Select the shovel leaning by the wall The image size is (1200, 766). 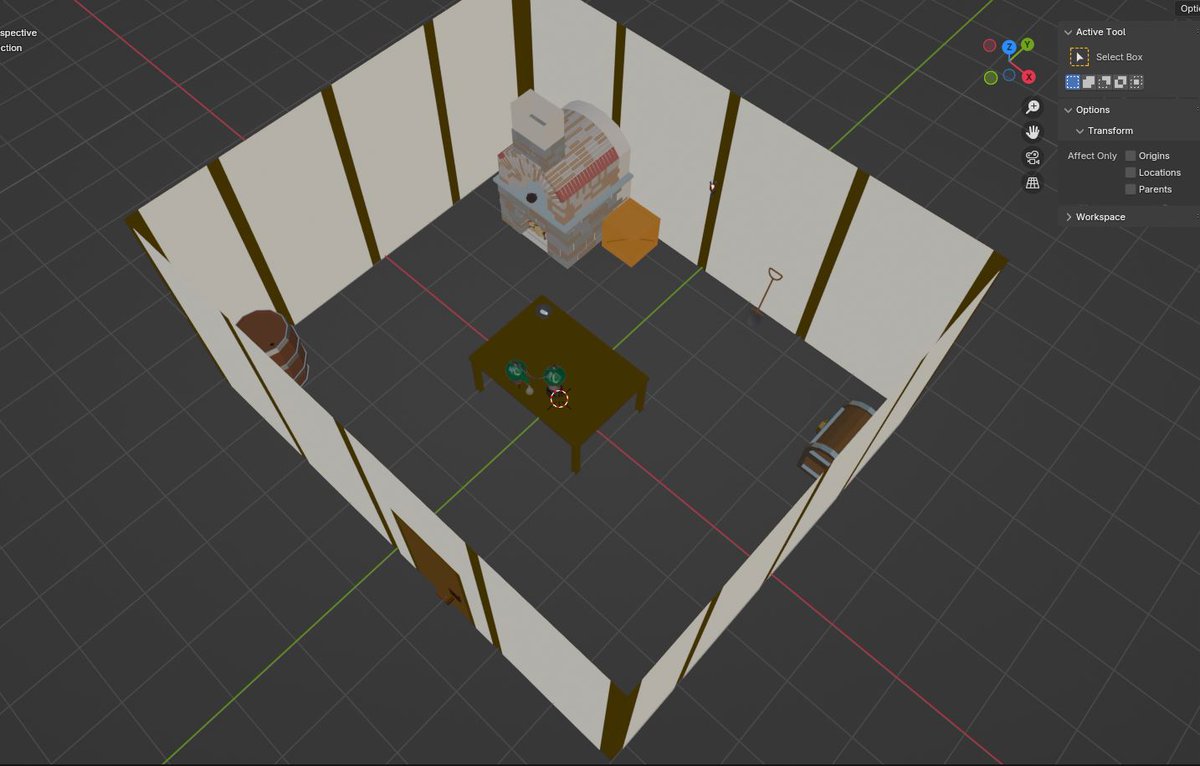pyautogui.click(x=766, y=293)
